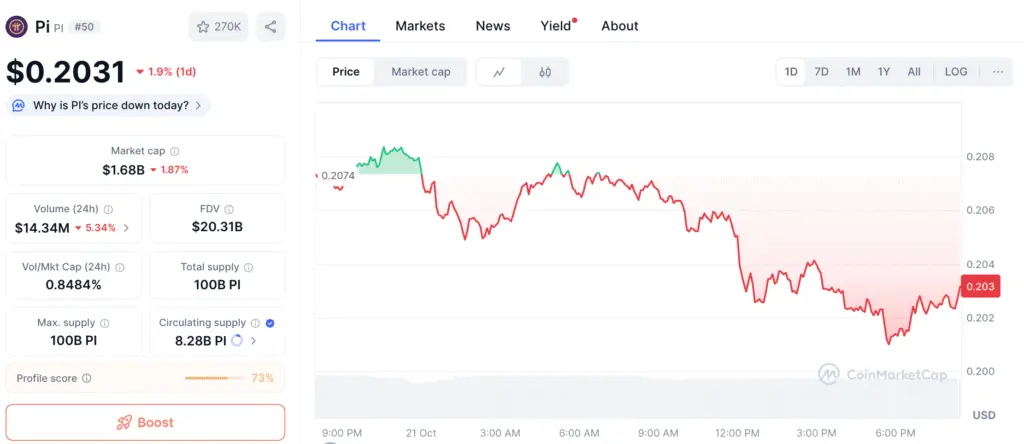Viewport: 1024px width, 444px height.
Task: Click the share icon next to the watchlist
Action: (x=271, y=27)
